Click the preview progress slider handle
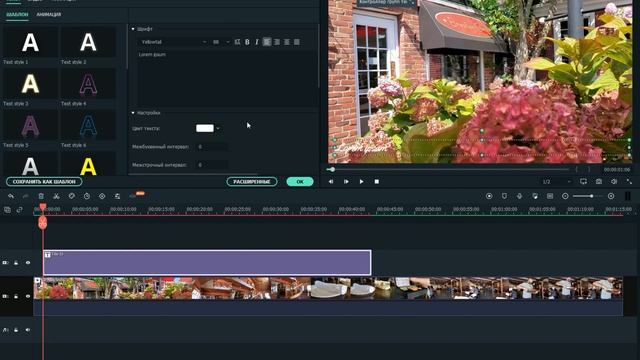Viewport: 640px width, 360px height. 332,169
